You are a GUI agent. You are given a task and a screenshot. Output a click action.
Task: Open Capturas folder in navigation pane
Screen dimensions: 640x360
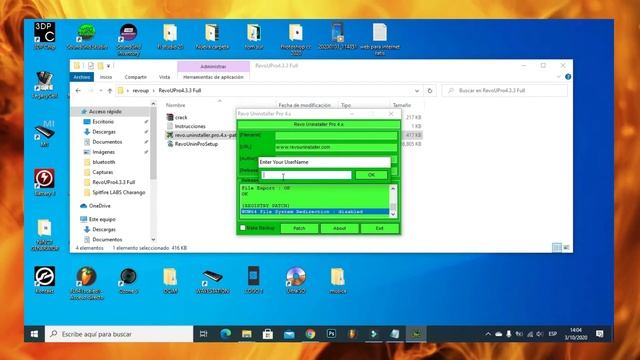pyautogui.click(x=102, y=172)
